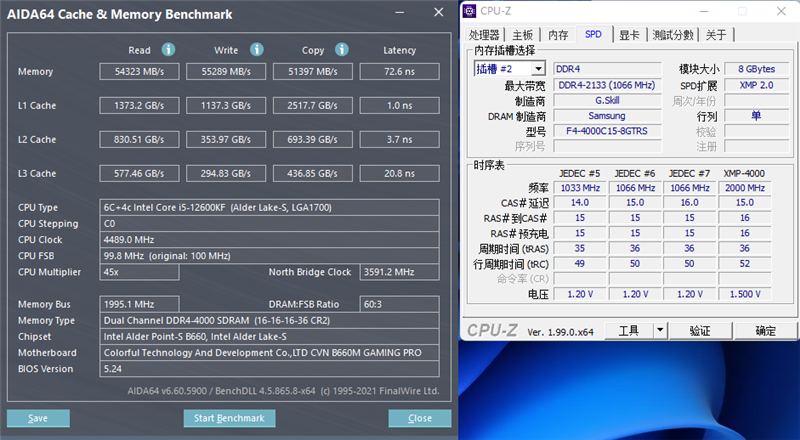Click North Bridge Clock value 3591.2 MHz
This screenshot has width=800, height=440.
point(399,272)
